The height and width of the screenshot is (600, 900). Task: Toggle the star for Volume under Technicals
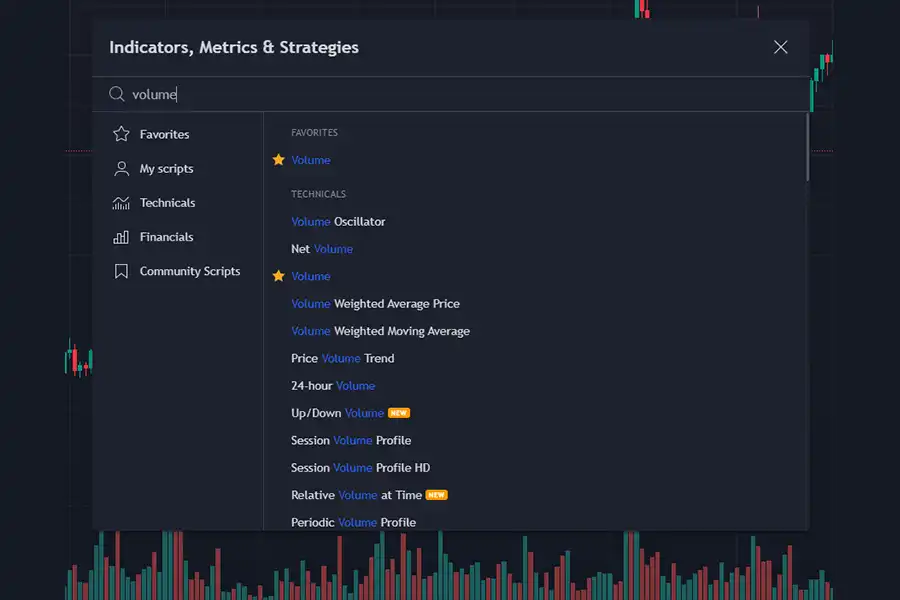278,276
